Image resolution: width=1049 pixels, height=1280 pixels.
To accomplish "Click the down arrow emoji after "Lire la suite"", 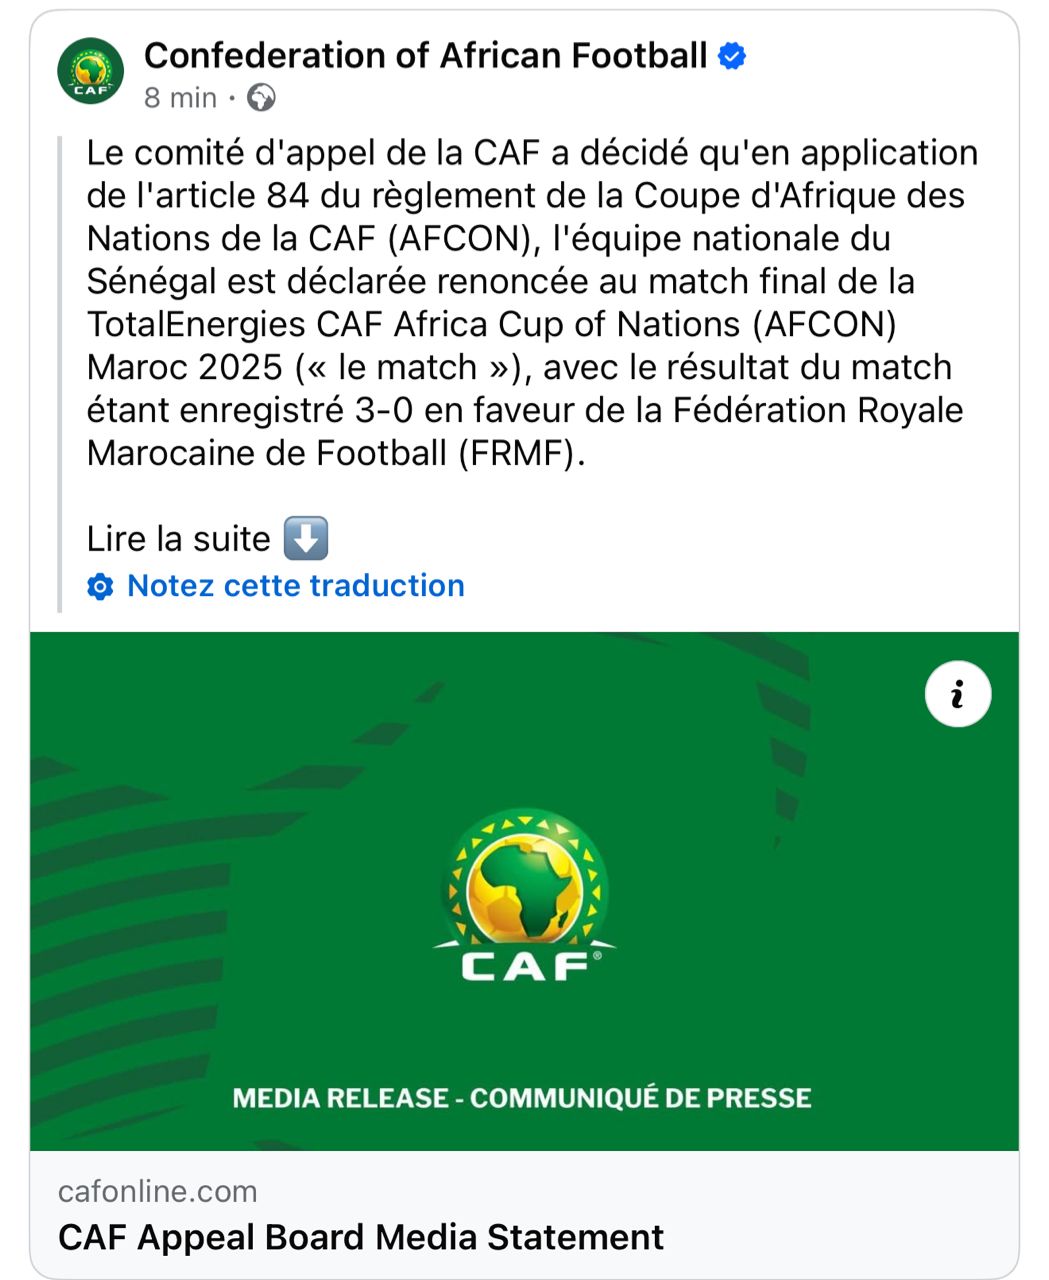I will (x=306, y=539).
